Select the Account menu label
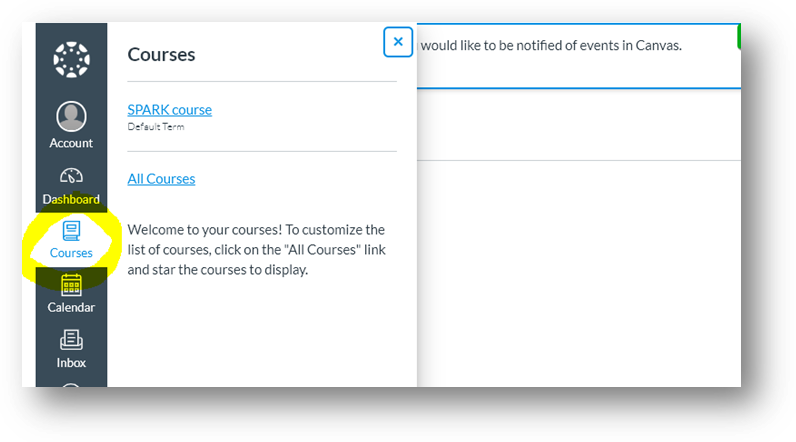This screenshot has height=442, width=796. [71, 143]
